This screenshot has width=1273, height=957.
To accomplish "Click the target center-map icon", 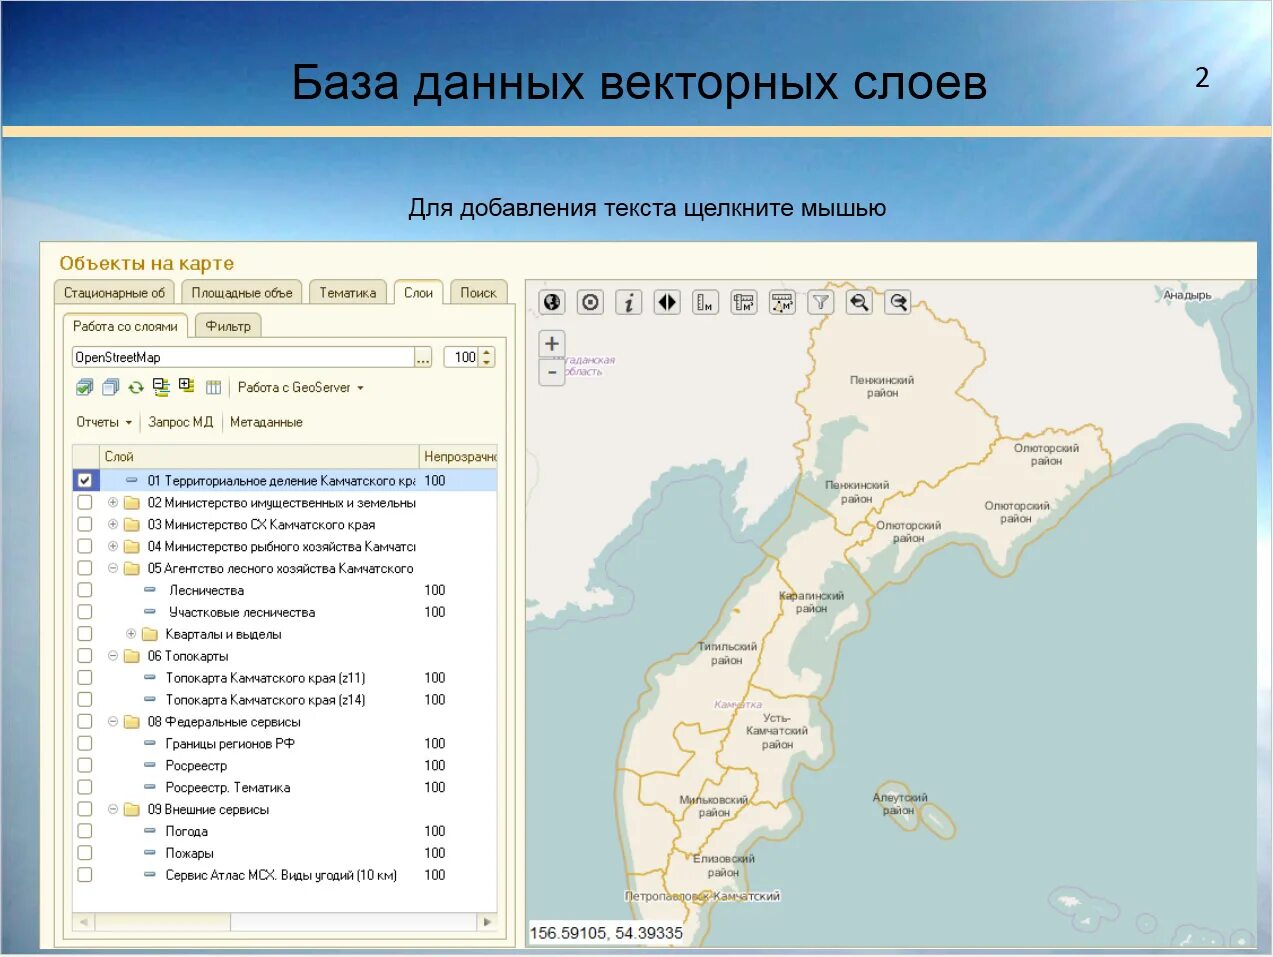I will pyautogui.click(x=591, y=302).
